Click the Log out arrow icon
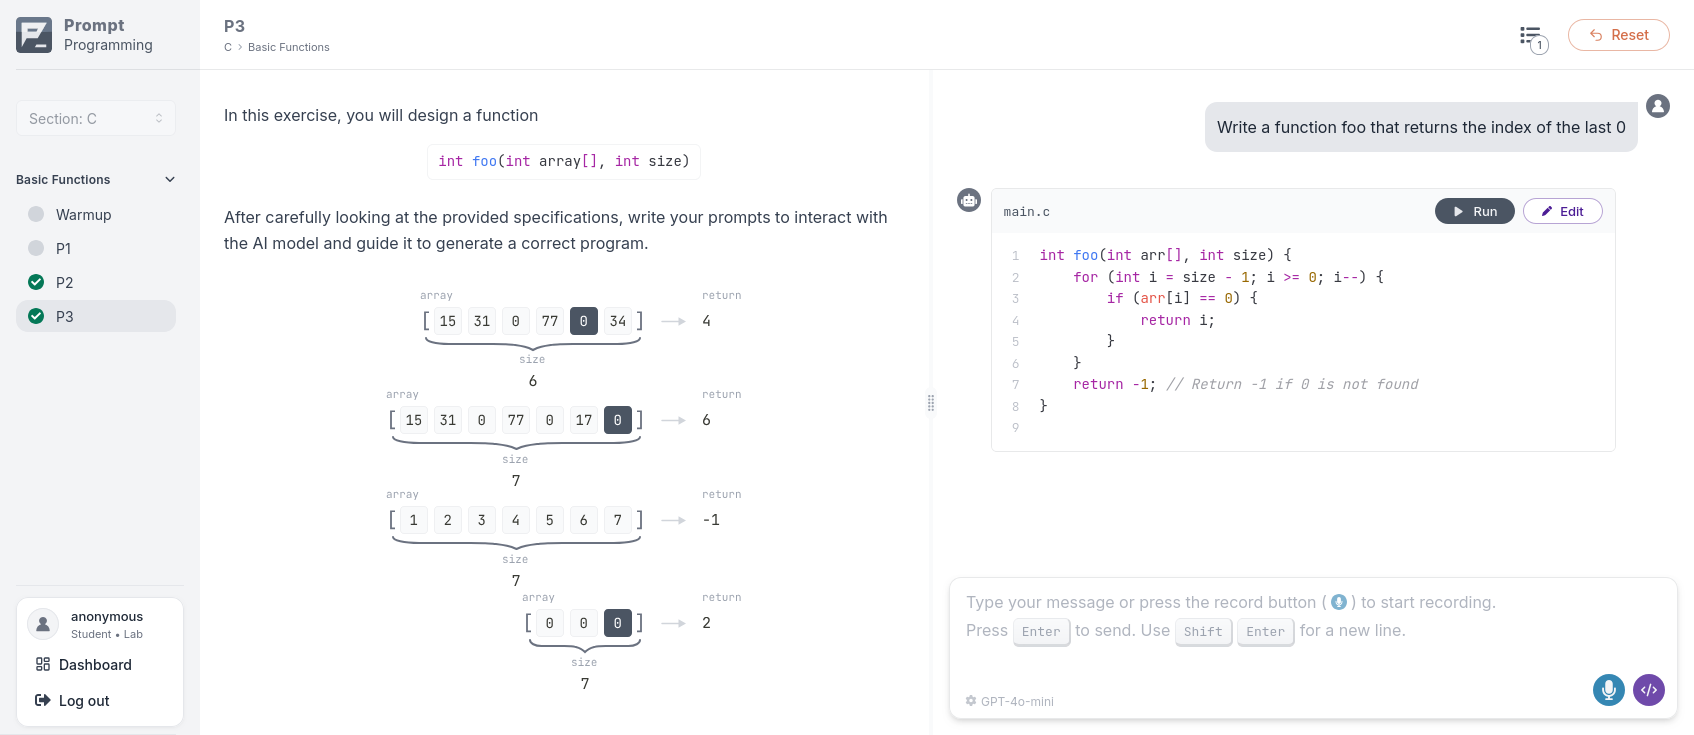Viewport: 1694px width, 735px height. [43, 701]
